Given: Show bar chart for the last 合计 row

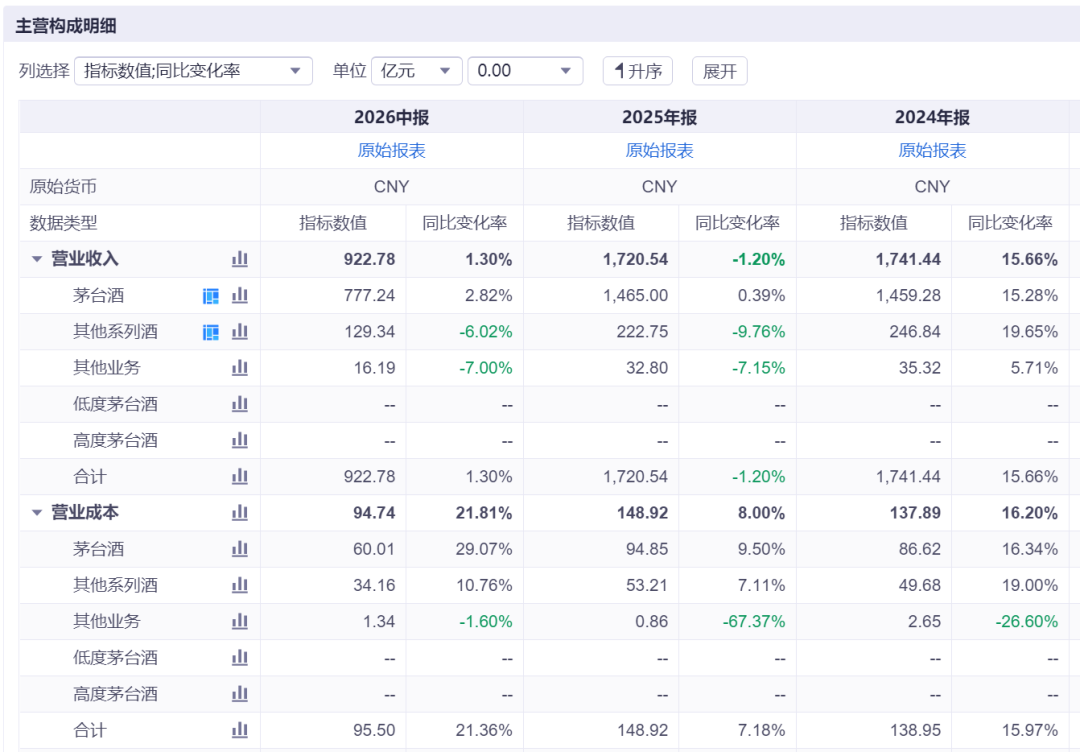Looking at the screenshot, I should [x=240, y=729].
